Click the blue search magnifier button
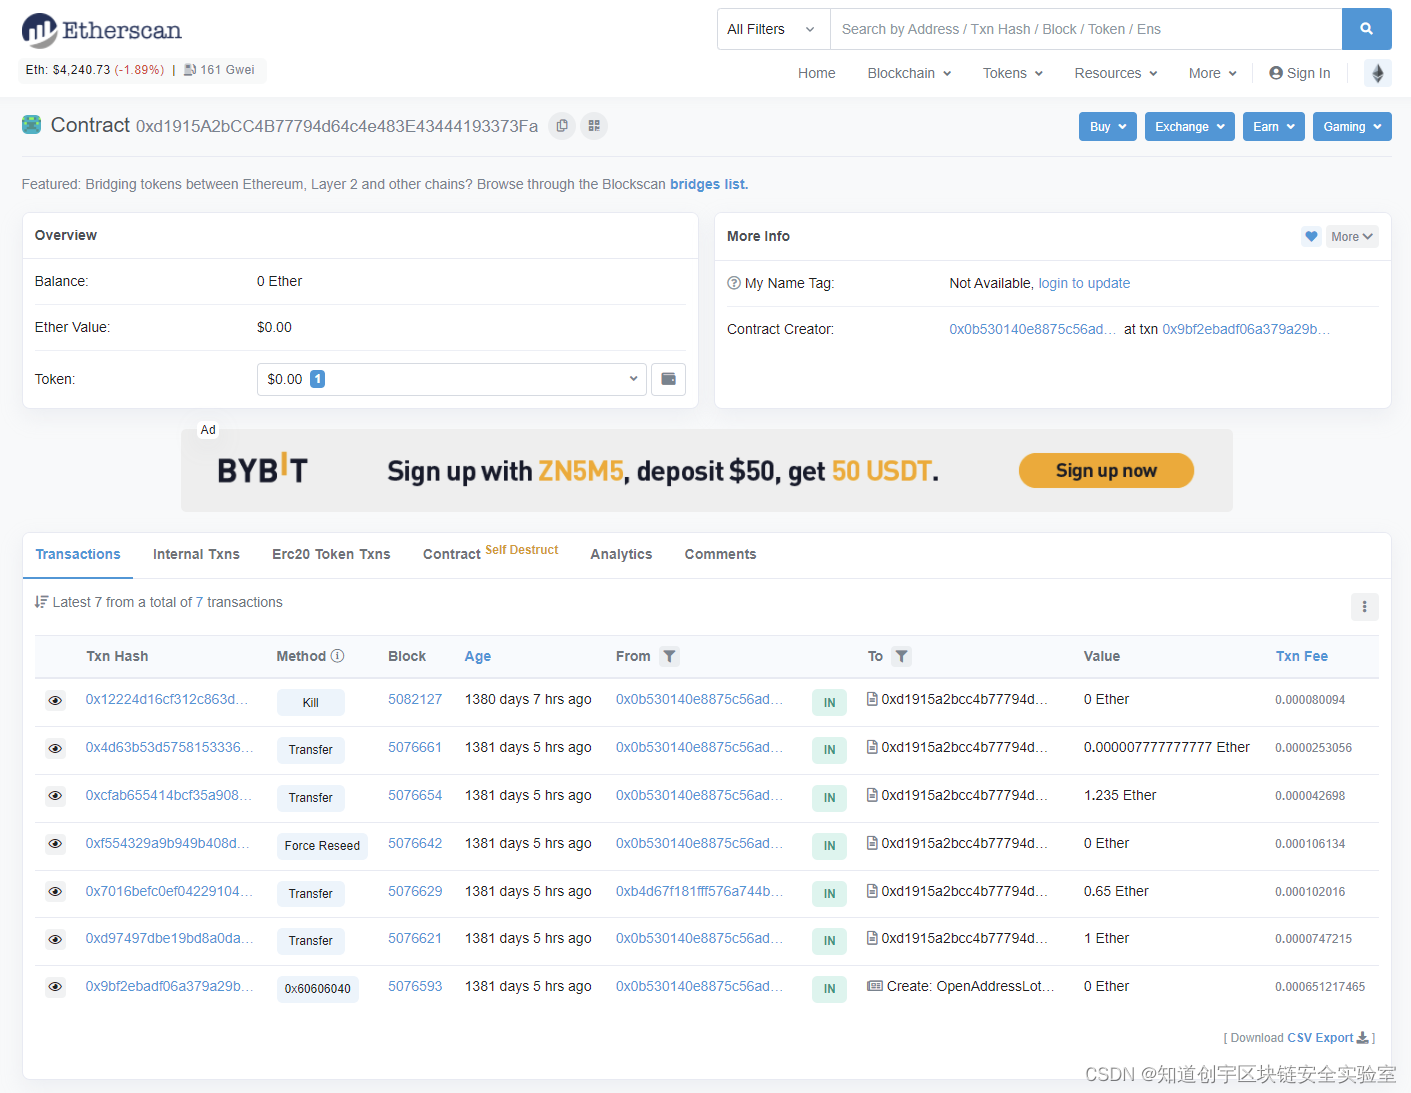Viewport: 1411px width, 1093px height. [1366, 29]
